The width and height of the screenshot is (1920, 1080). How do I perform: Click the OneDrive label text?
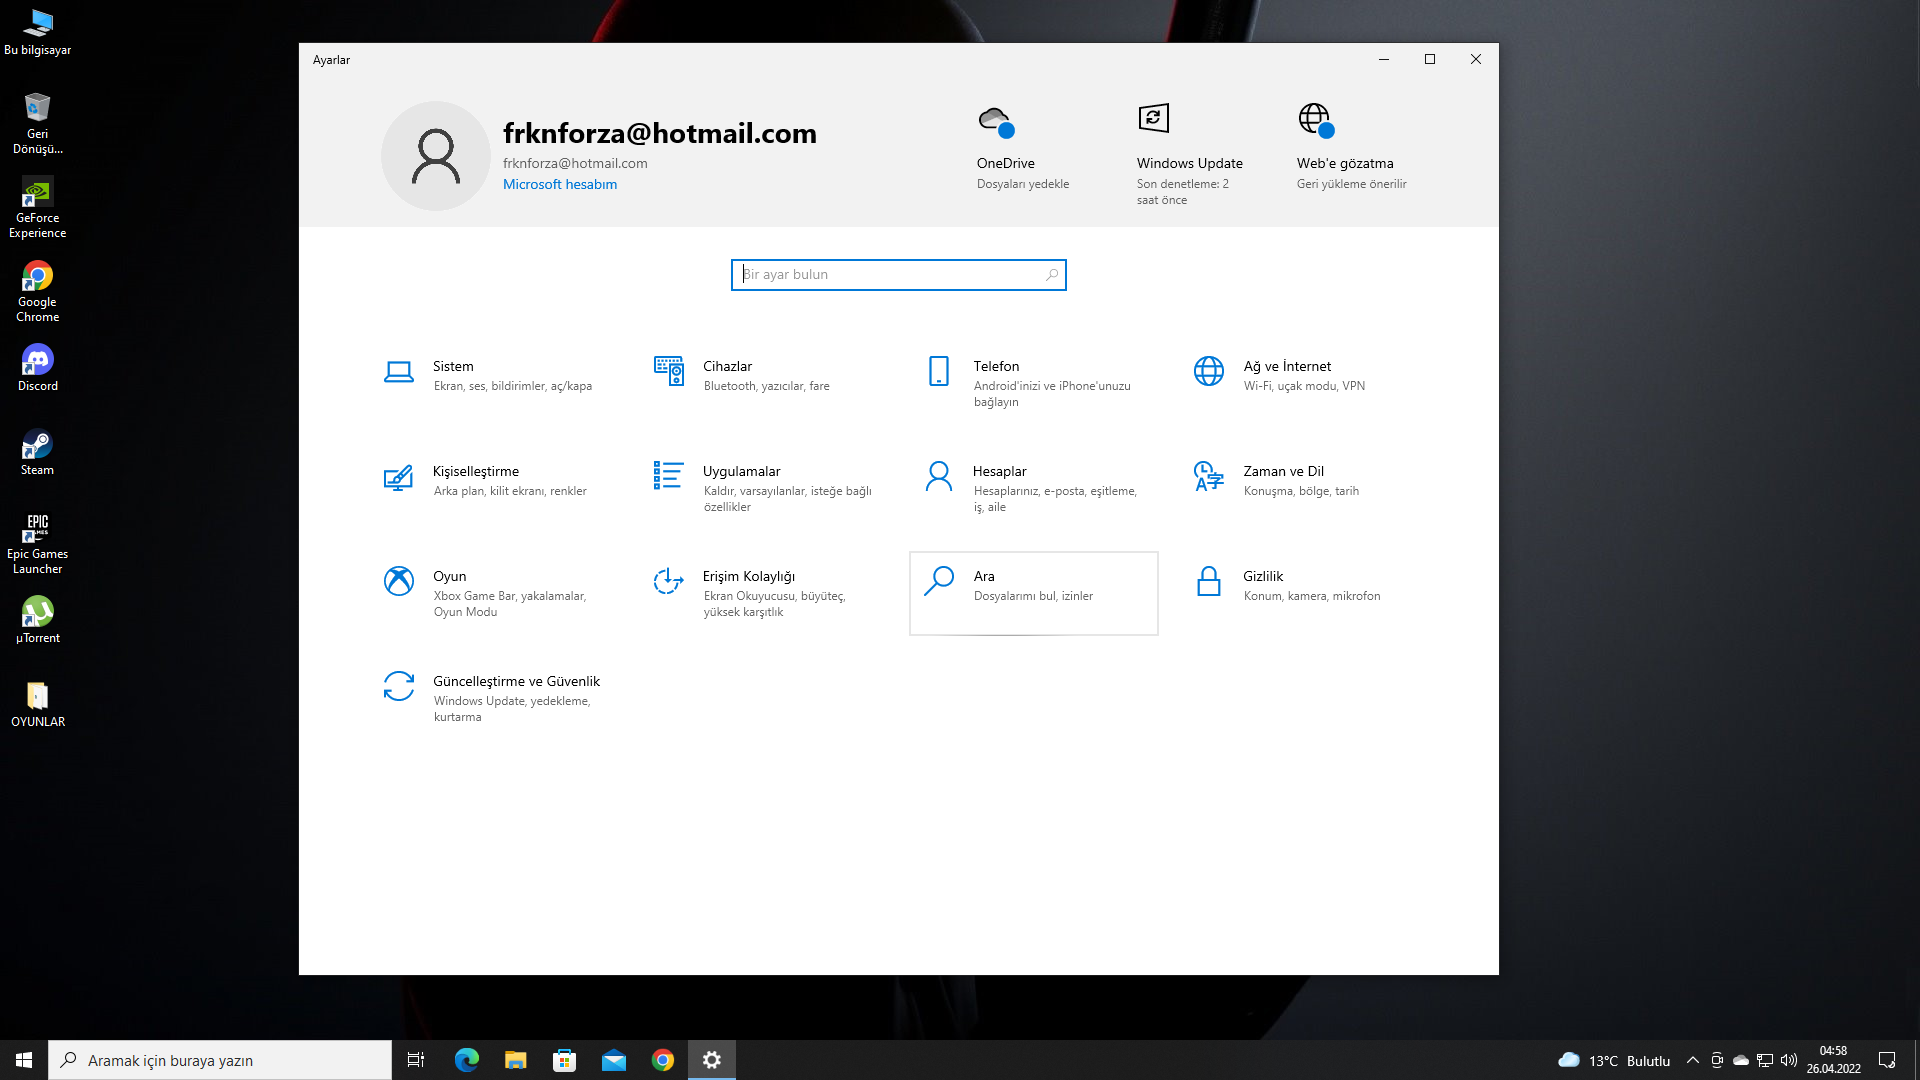click(x=1006, y=163)
